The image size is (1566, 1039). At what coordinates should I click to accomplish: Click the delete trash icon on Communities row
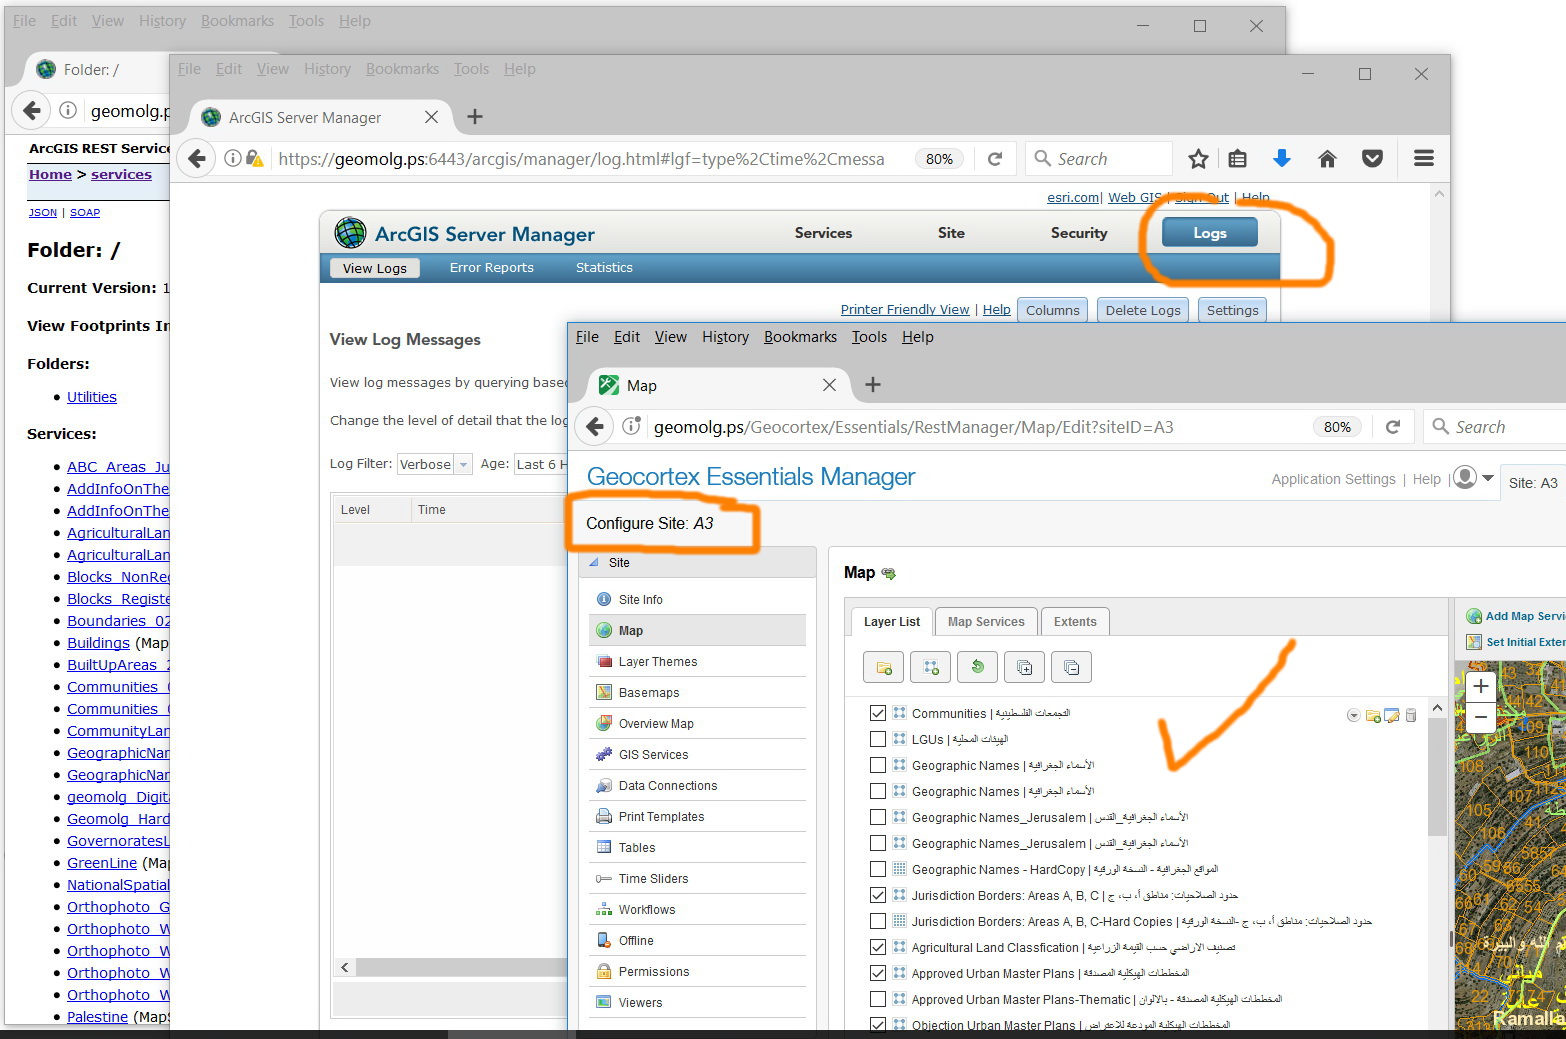tap(1411, 715)
